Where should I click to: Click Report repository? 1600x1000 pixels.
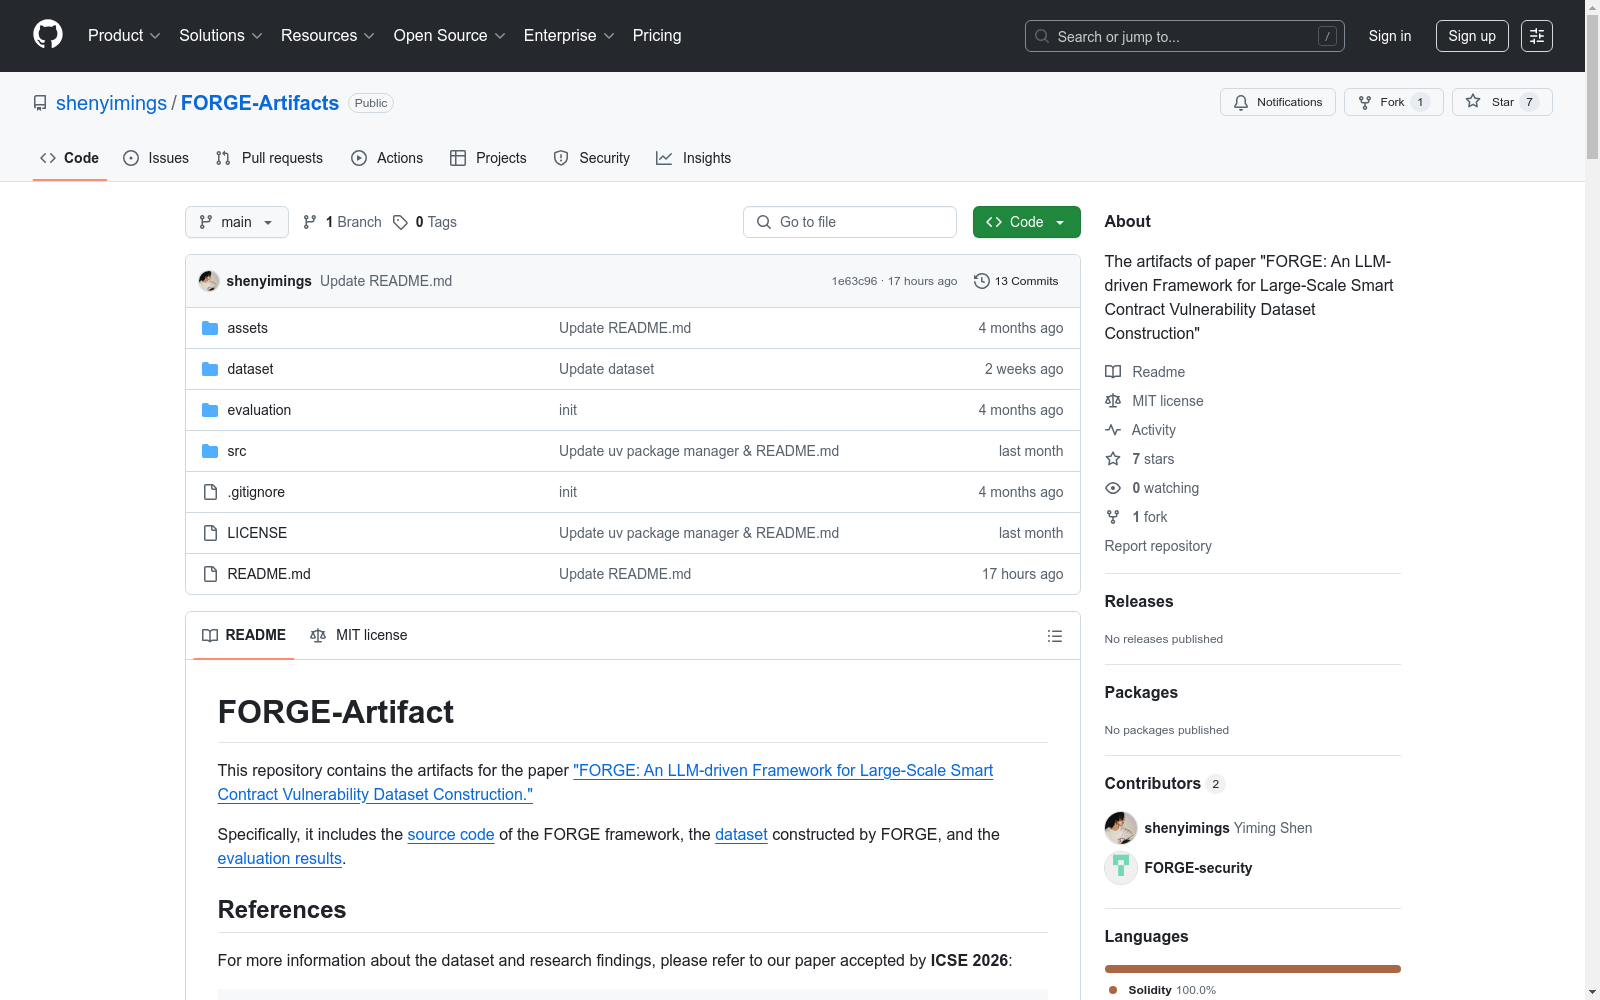point(1158,546)
